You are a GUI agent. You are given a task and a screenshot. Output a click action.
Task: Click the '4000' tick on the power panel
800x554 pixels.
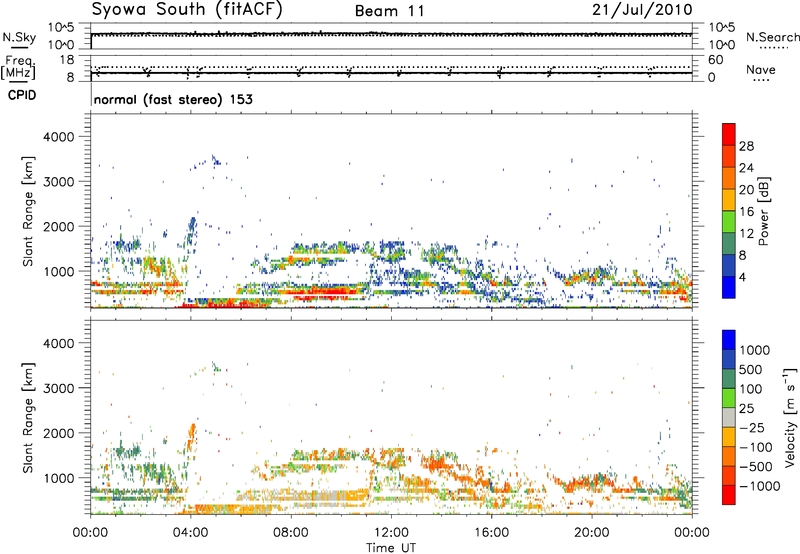pyautogui.click(x=58, y=137)
